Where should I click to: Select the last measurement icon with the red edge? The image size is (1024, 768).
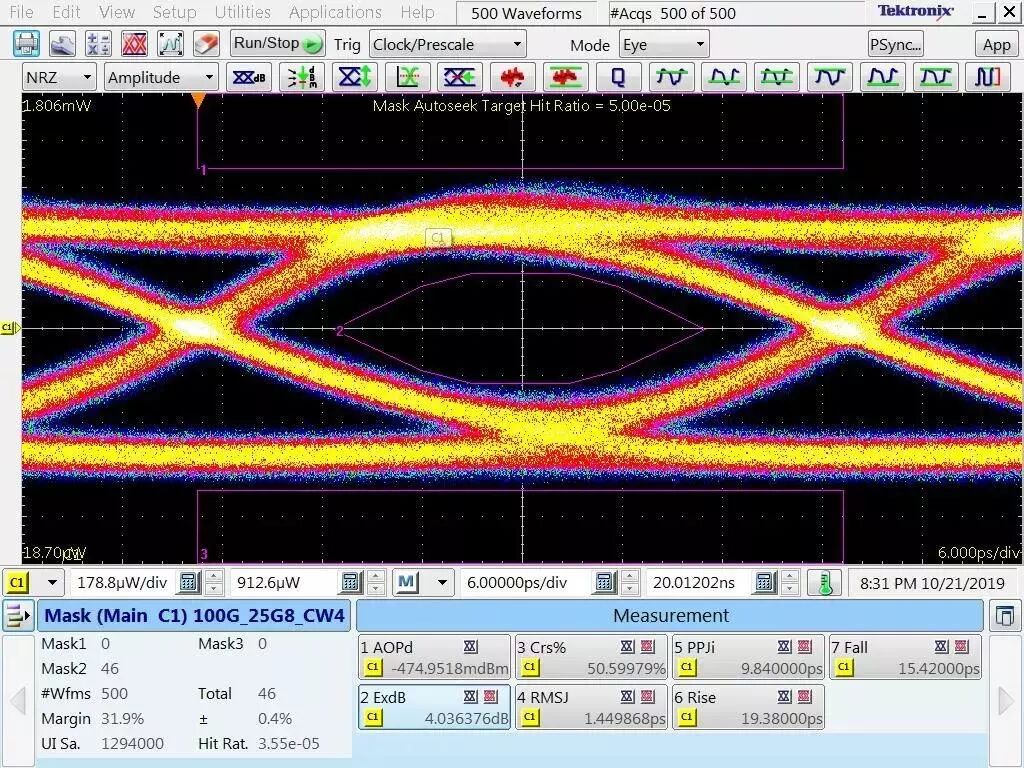987,77
